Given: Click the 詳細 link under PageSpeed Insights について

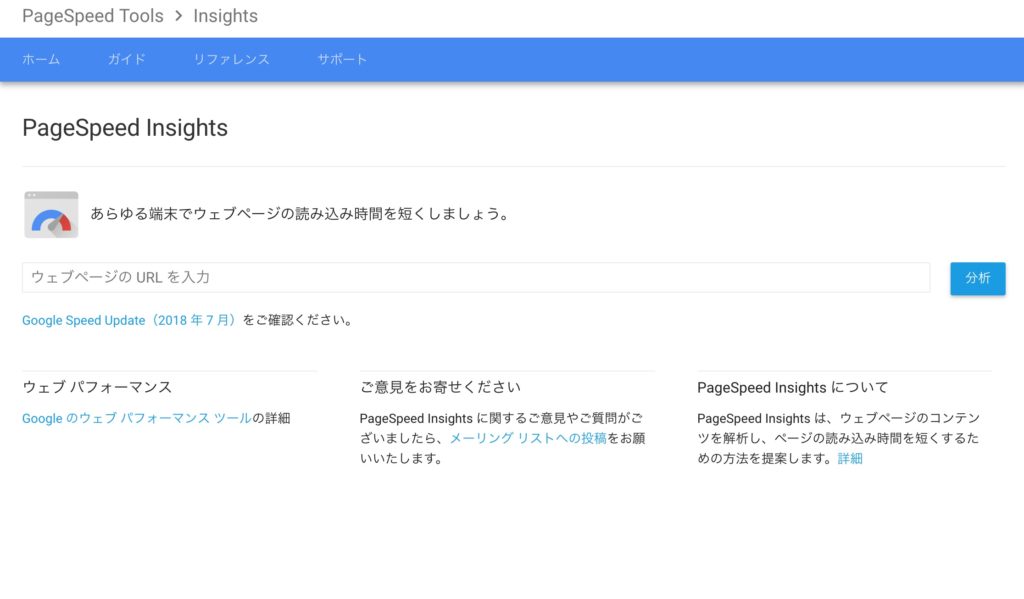Looking at the screenshot, I should 850,459.
